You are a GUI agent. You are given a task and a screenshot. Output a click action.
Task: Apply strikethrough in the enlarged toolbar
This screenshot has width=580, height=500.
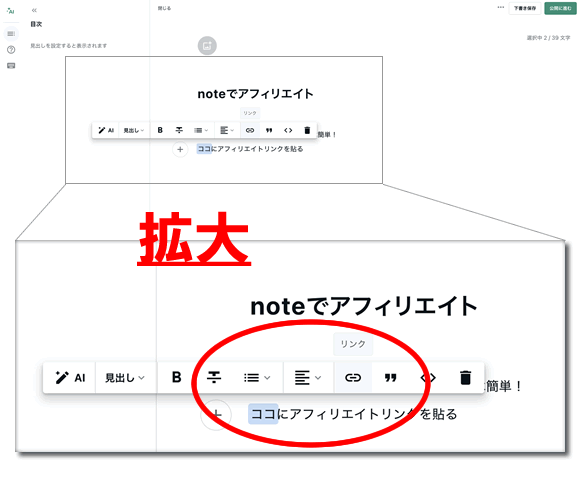[x=214, y=377]
